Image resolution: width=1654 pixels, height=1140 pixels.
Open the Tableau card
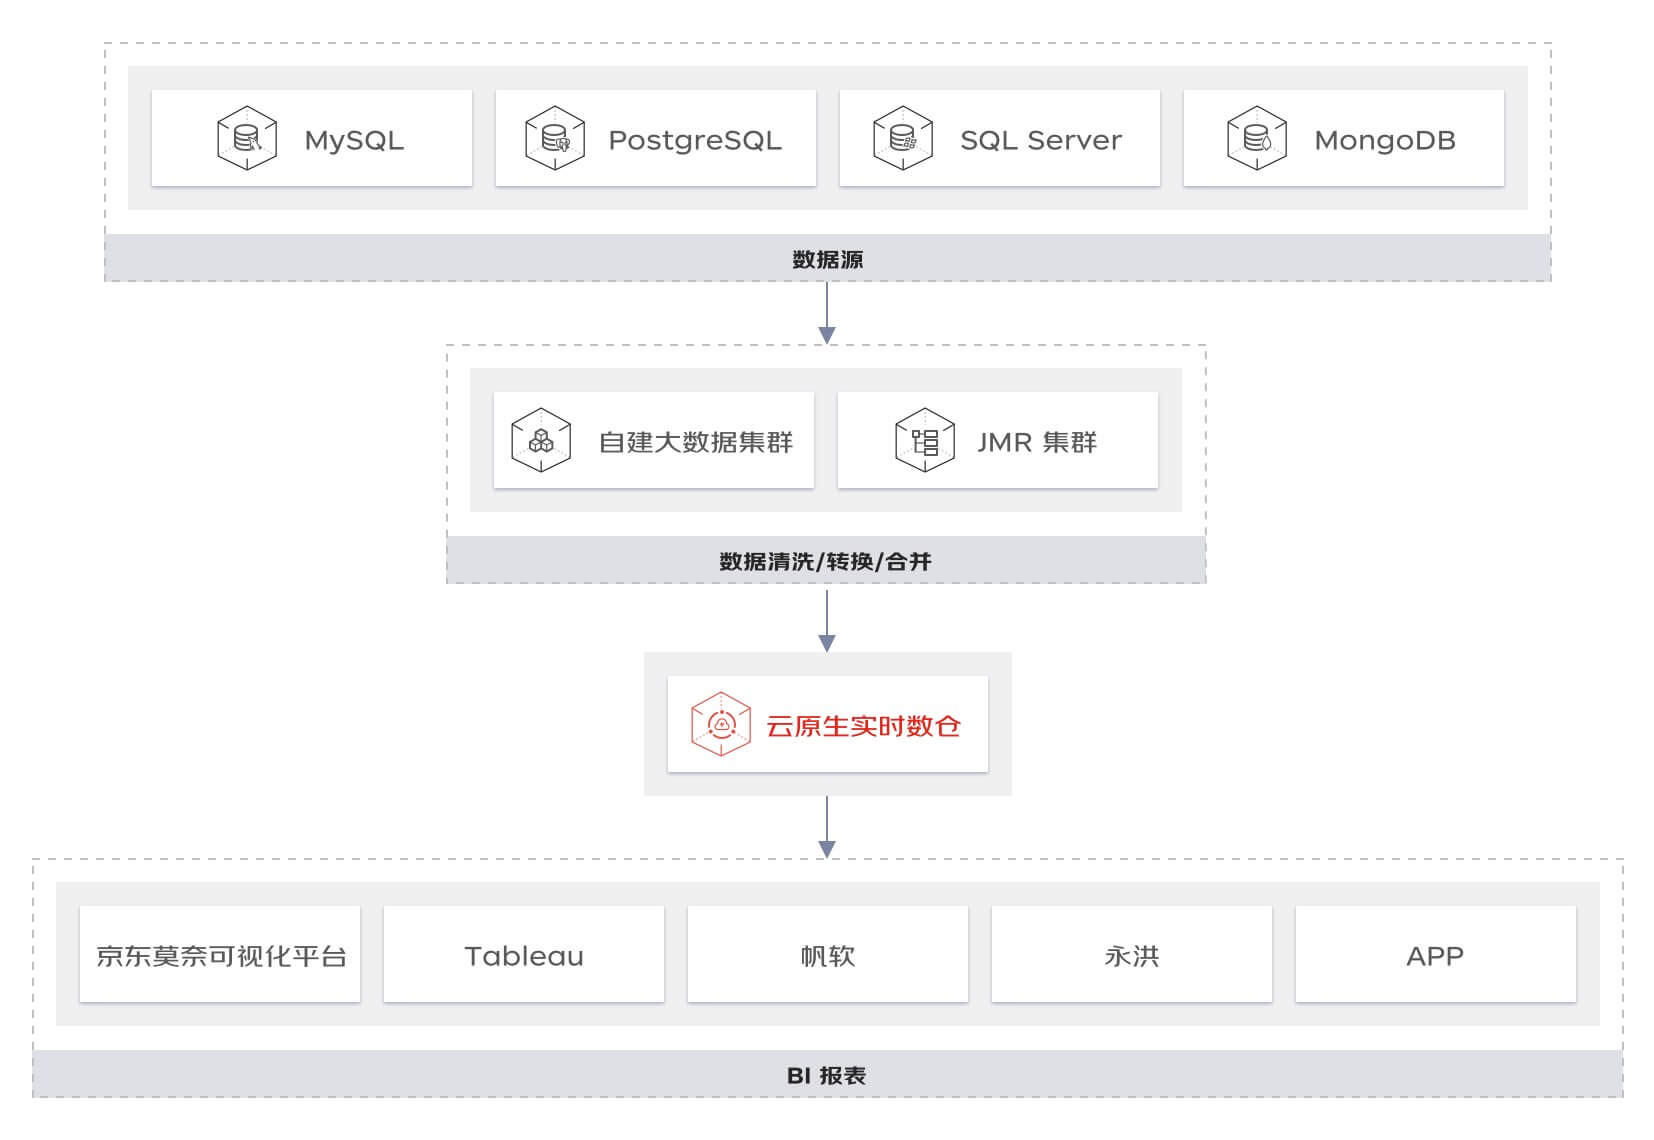tap(524, 954)
